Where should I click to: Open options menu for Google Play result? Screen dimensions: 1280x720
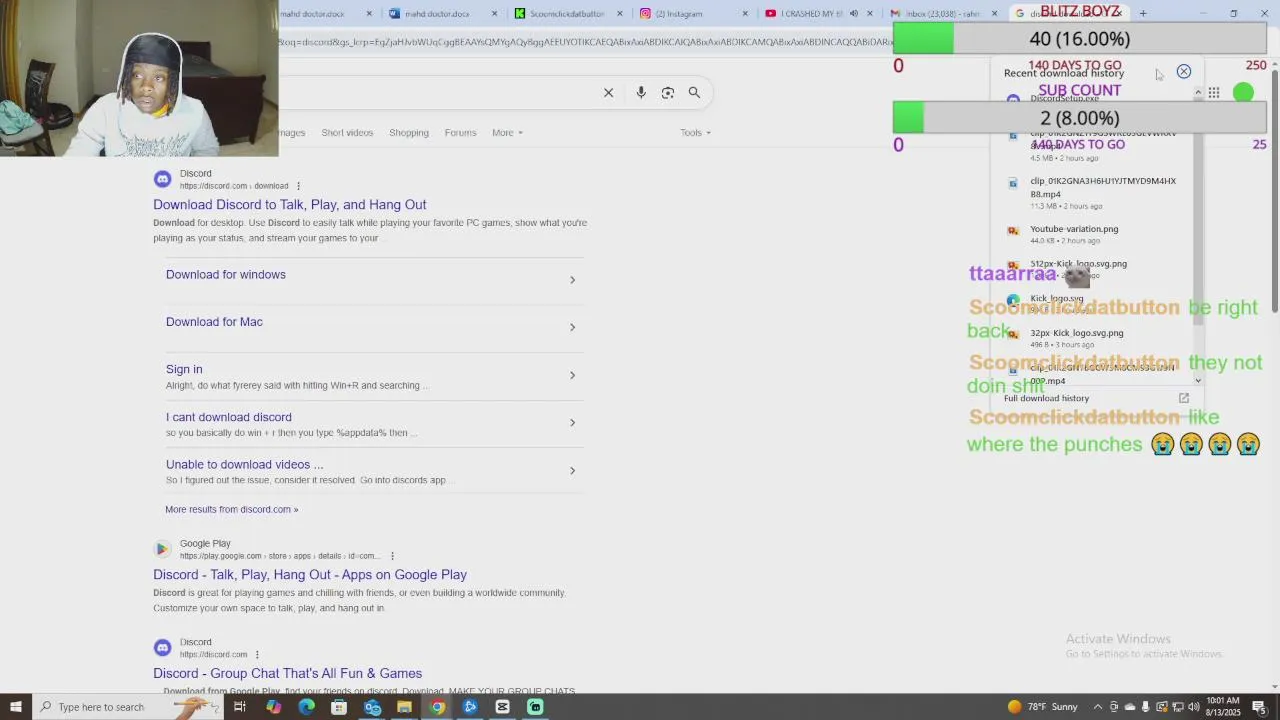coord(392,556)
